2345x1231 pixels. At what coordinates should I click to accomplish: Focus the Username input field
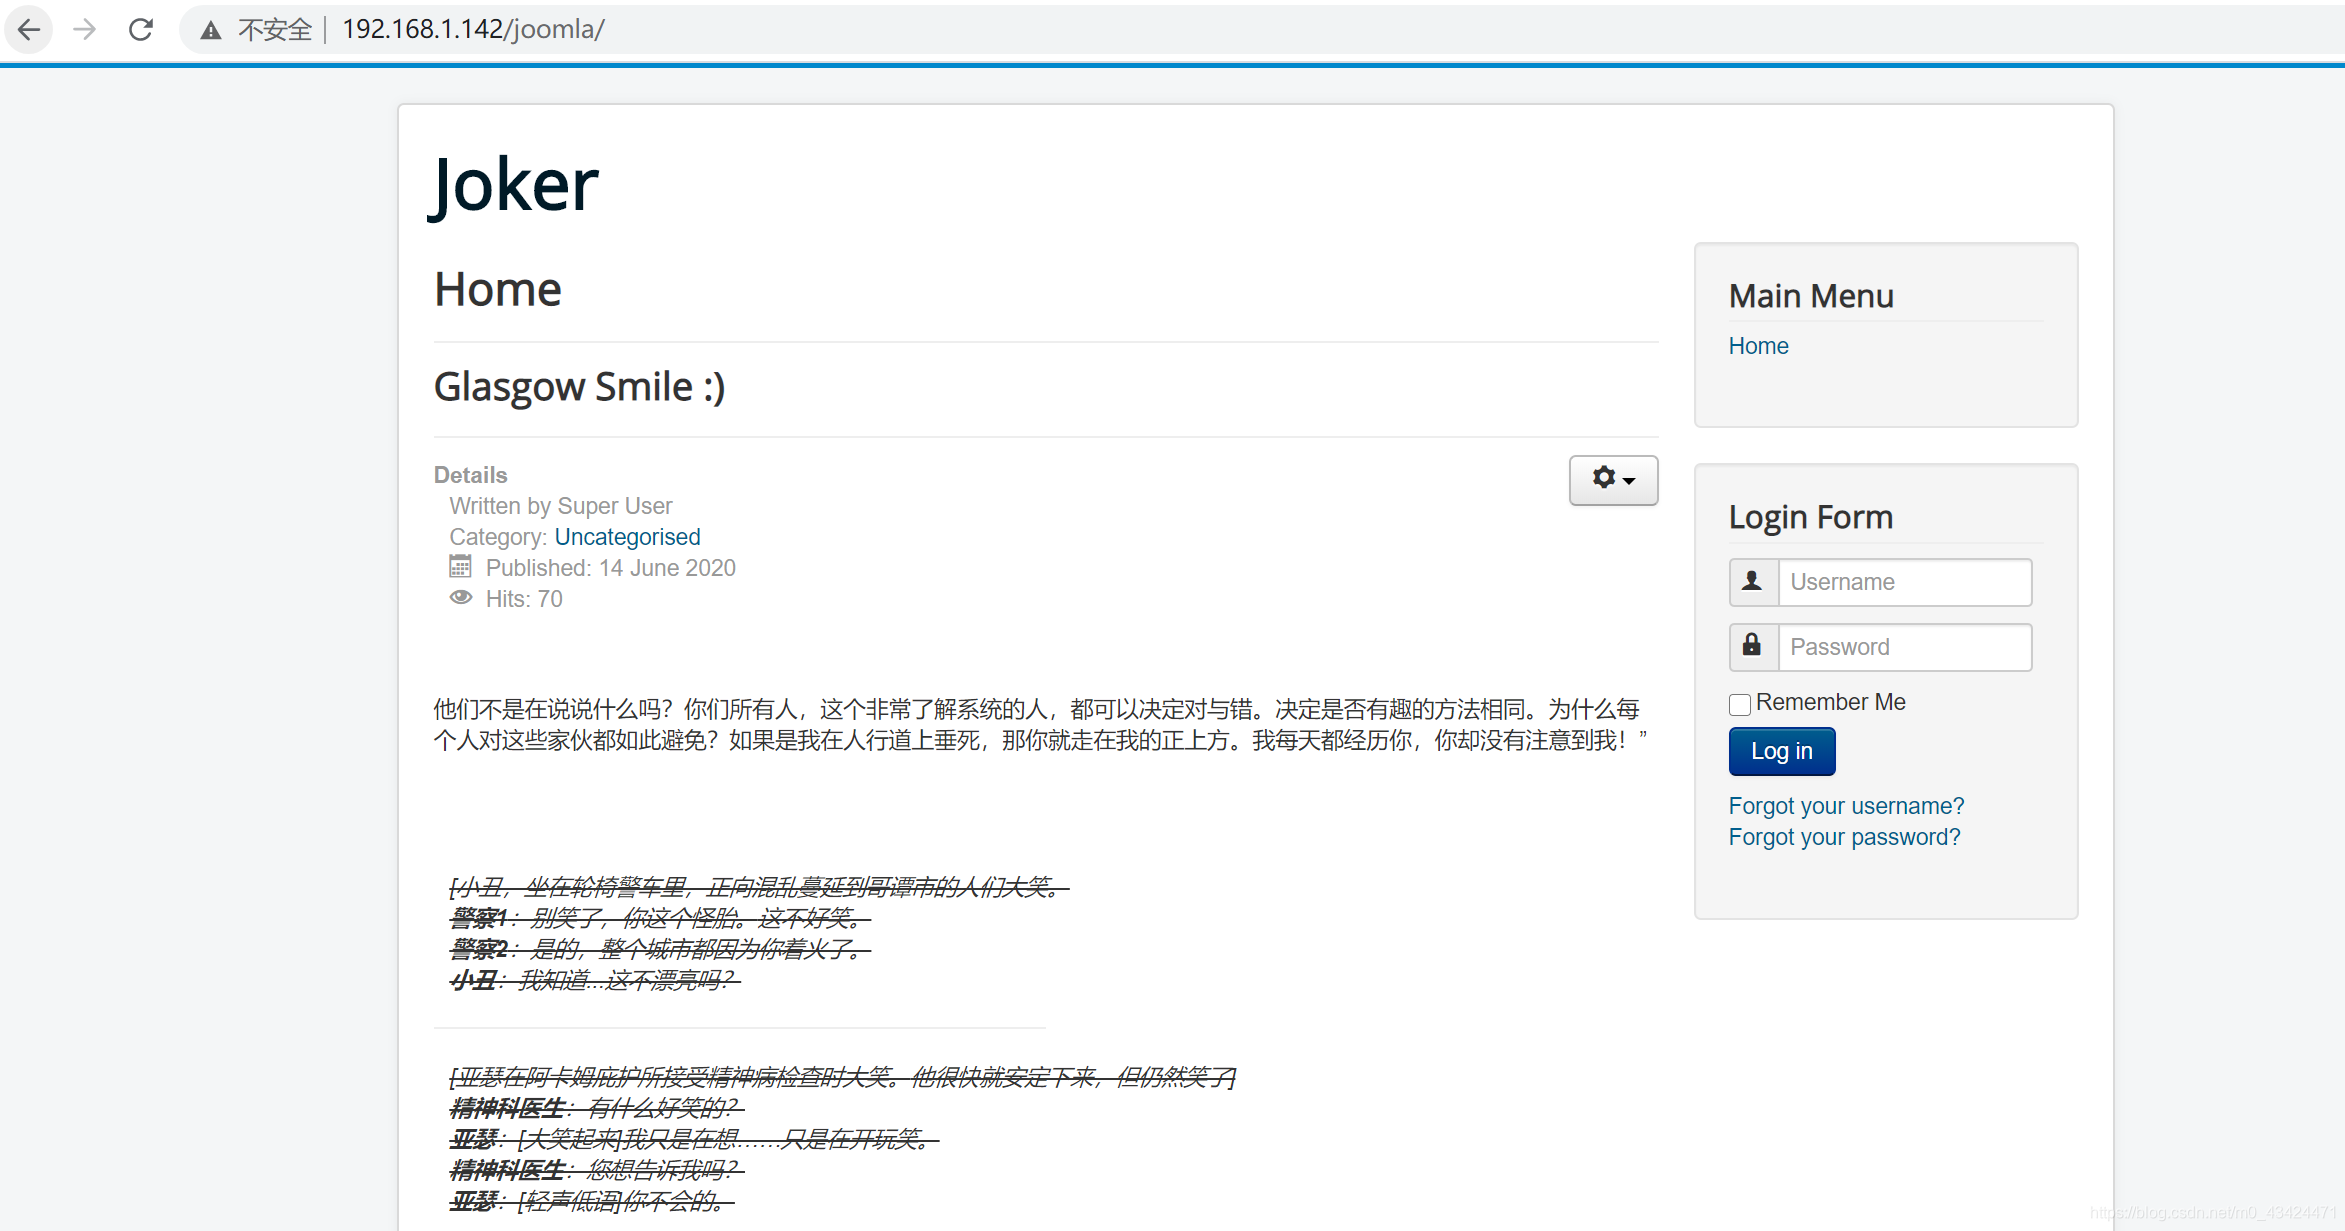point(1904,582)
